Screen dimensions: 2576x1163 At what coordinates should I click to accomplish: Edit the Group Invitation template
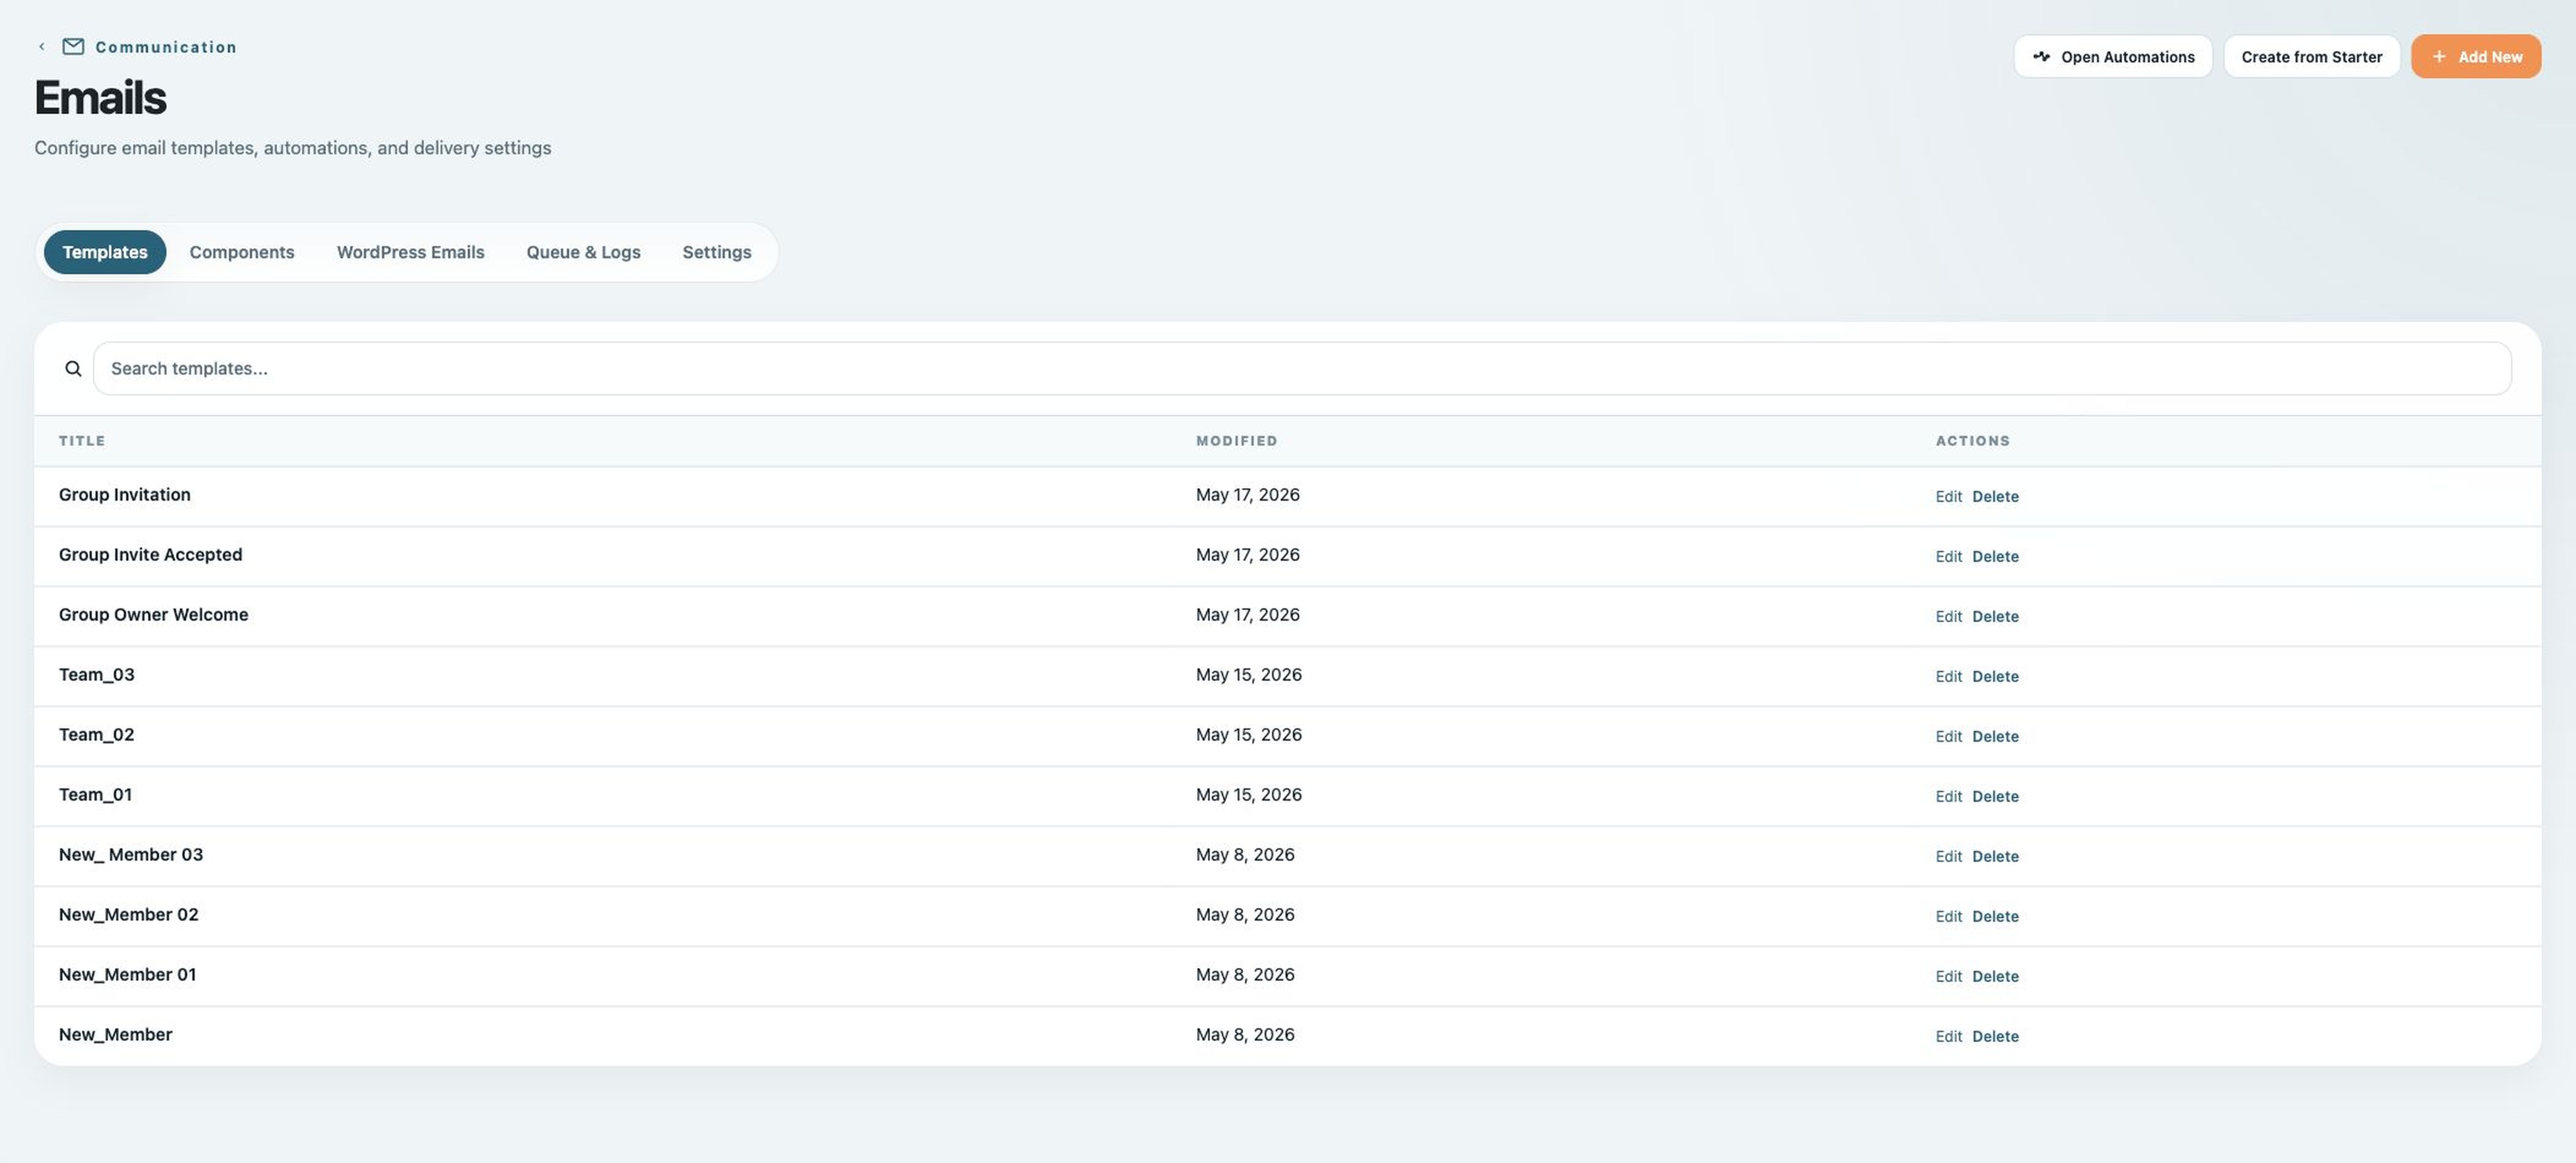click(x=1948, y=497)
